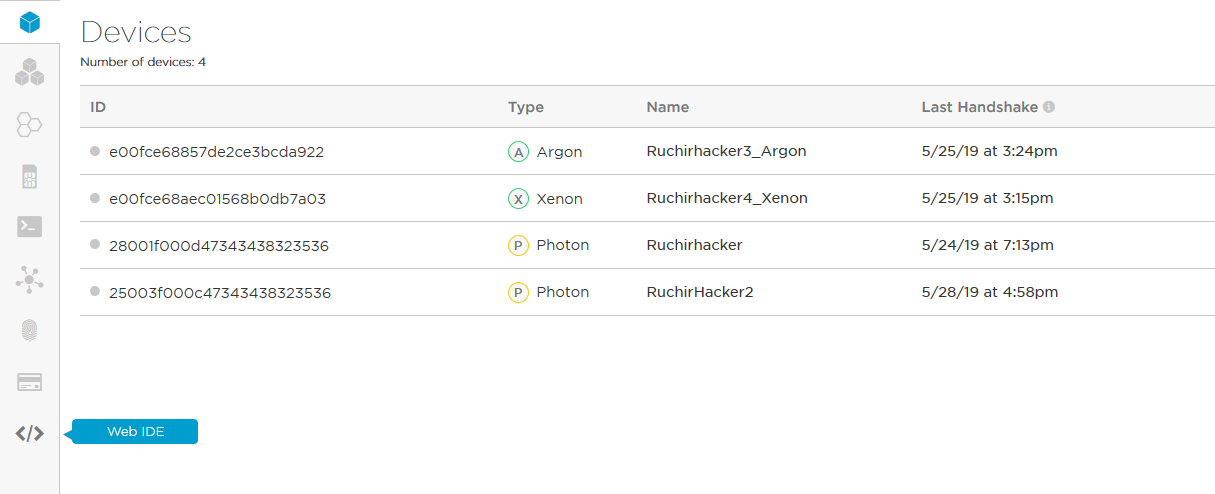Click the Web IDE tooltip label
Screen dimensions: 1215x494
[136, 432]
